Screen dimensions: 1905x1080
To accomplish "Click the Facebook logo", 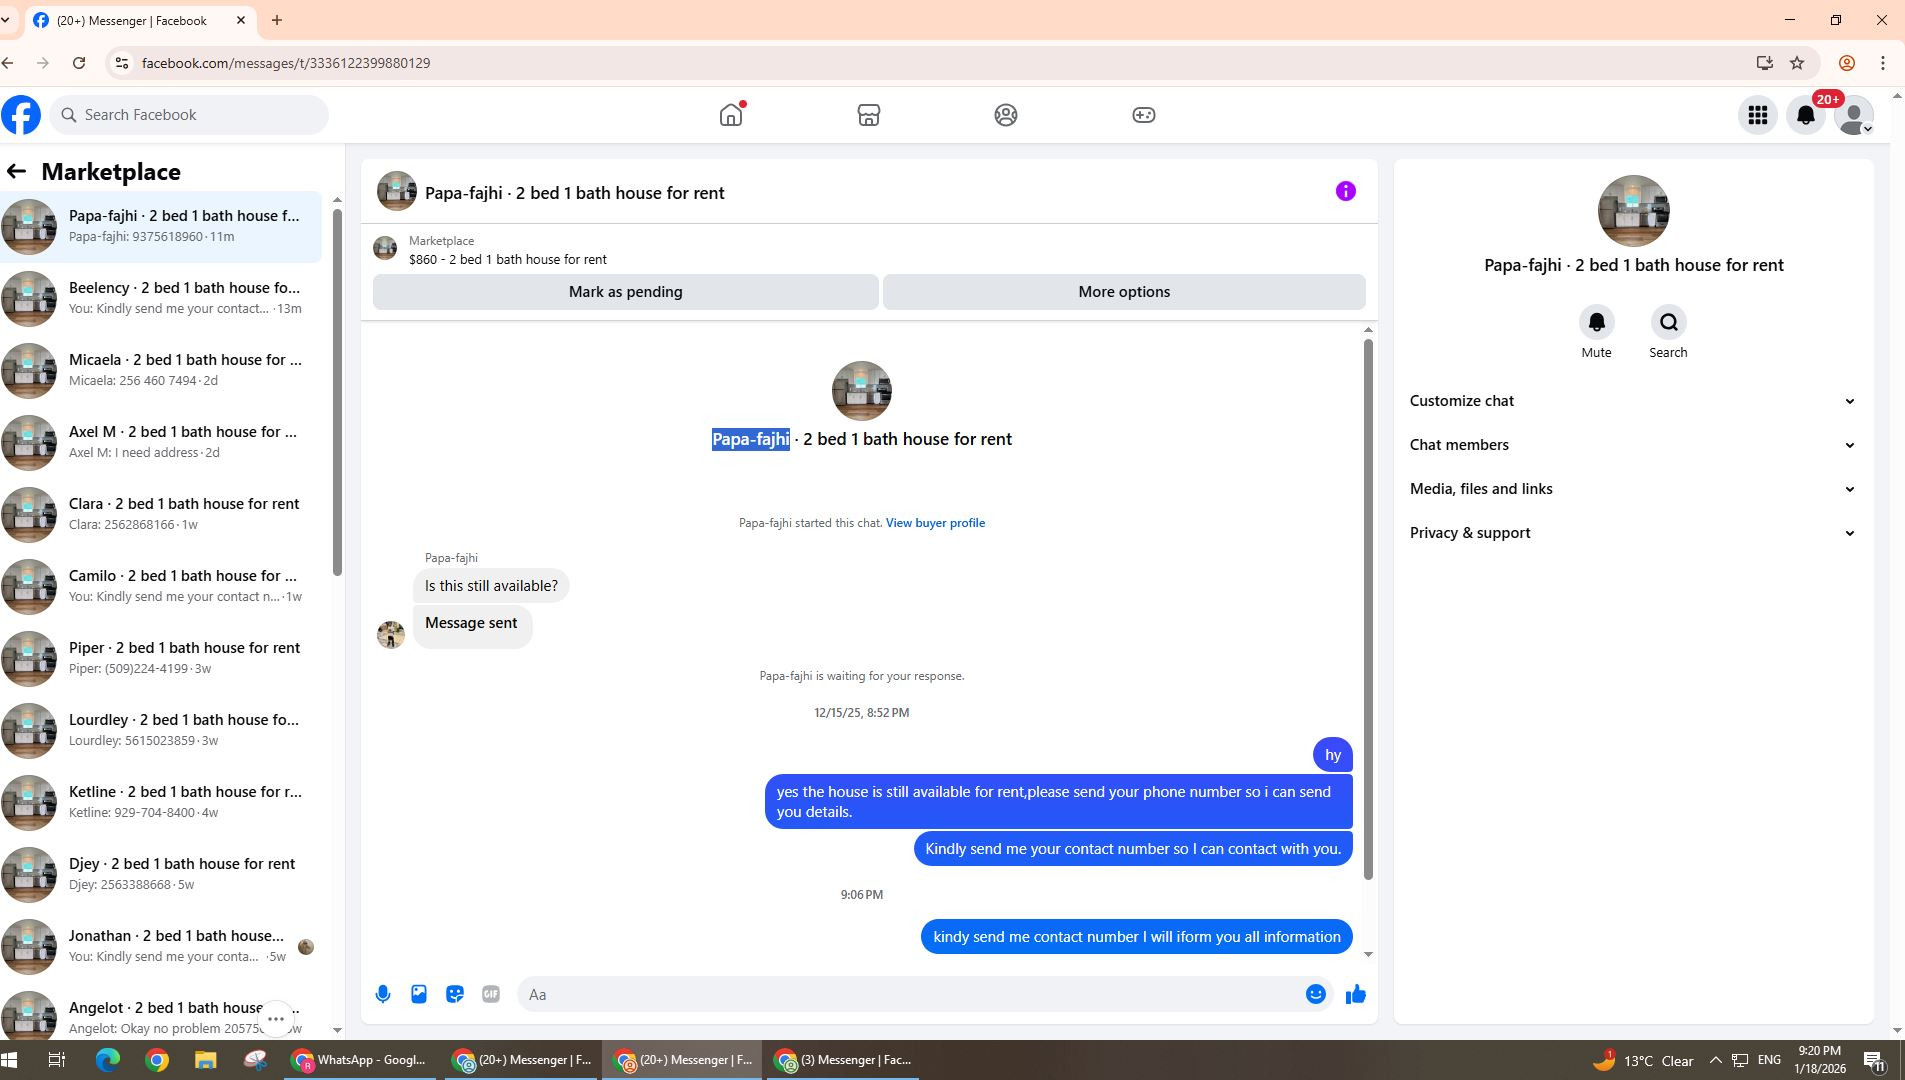I will (21, 115).
